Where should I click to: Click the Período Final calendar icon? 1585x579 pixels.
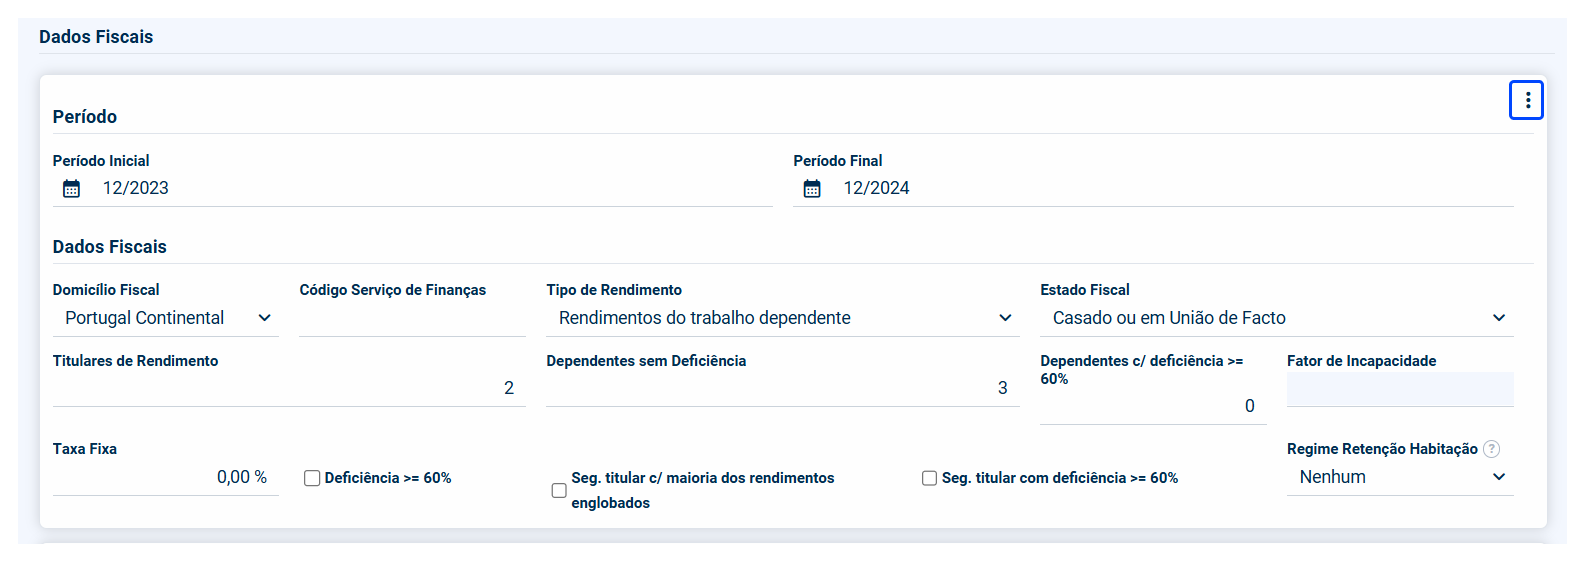tap(812, 189)
